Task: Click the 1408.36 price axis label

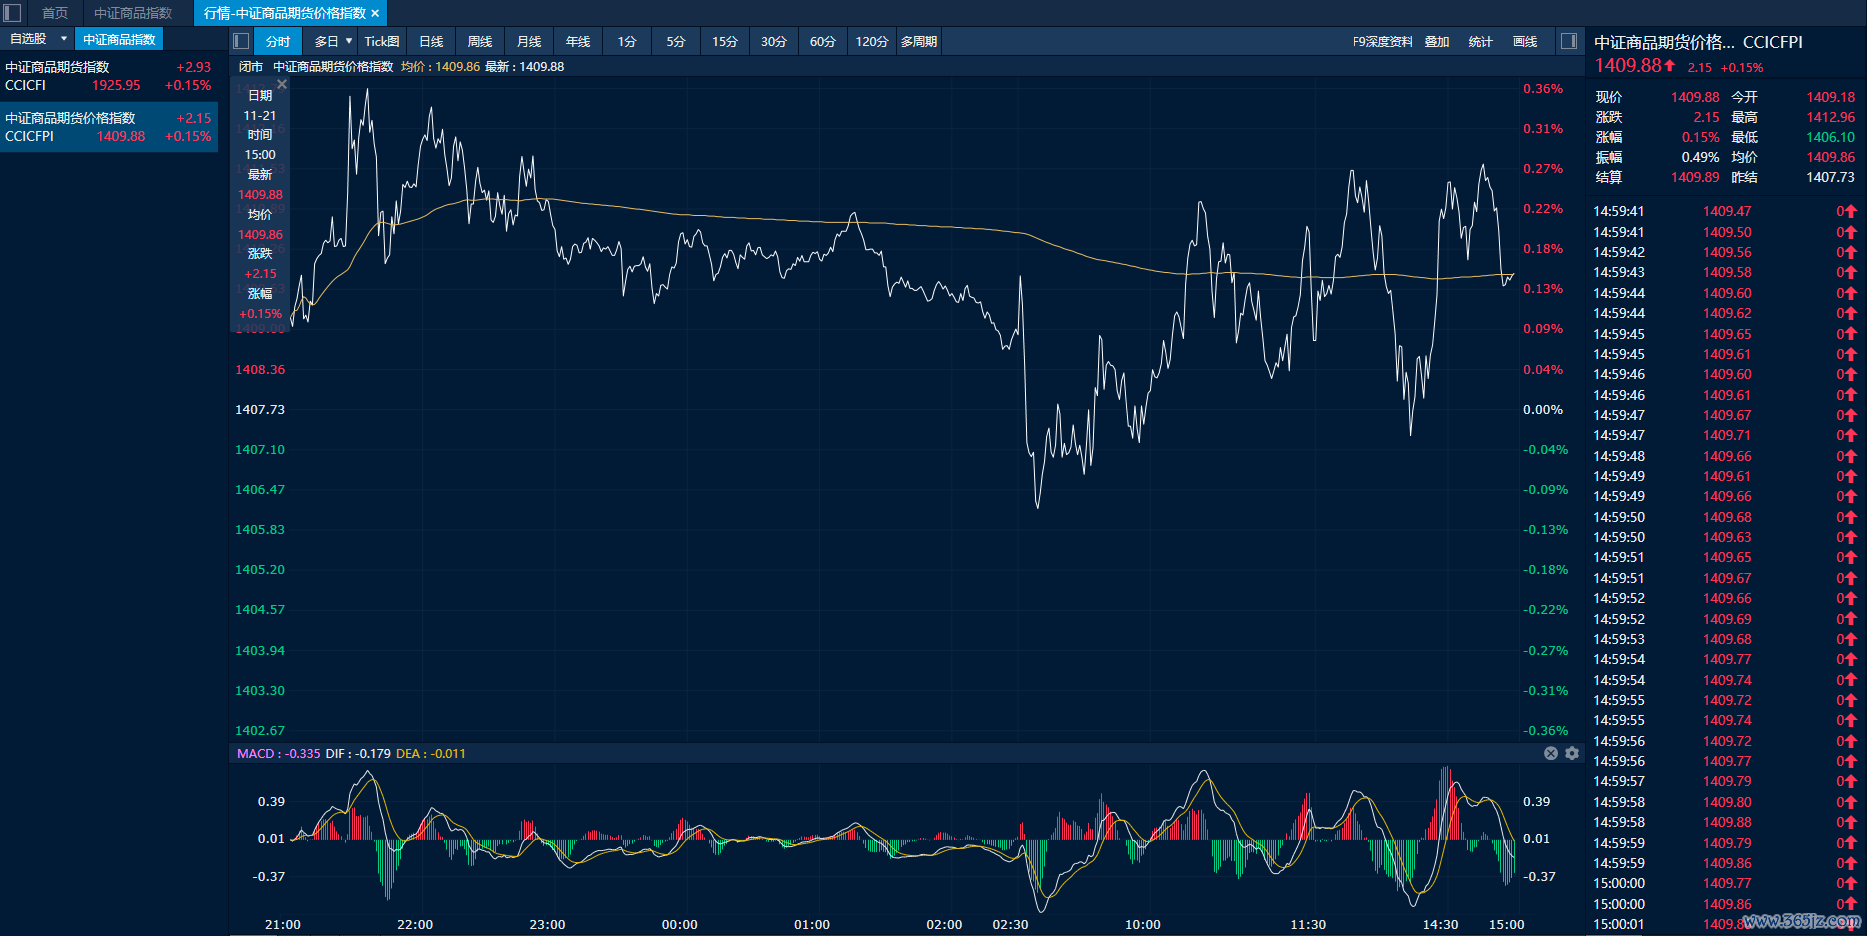Action: 260,369
